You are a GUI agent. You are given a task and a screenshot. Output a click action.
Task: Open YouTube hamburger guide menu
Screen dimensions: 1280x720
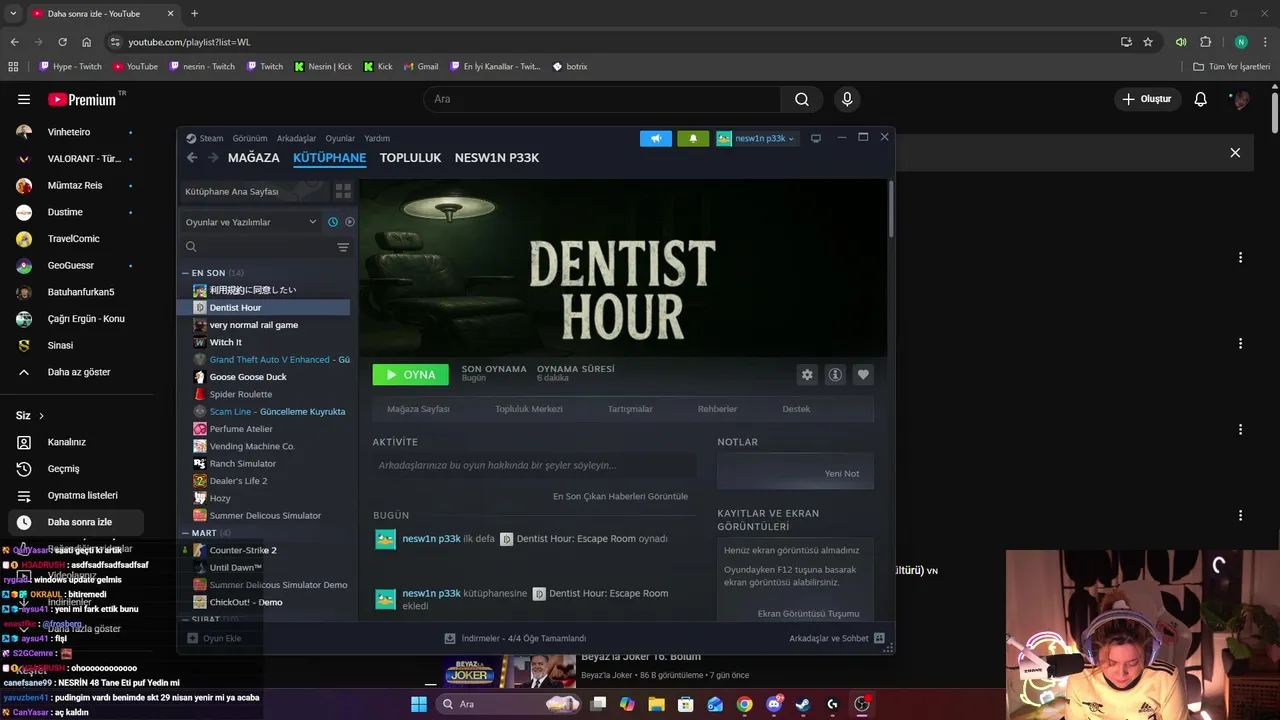24,99
